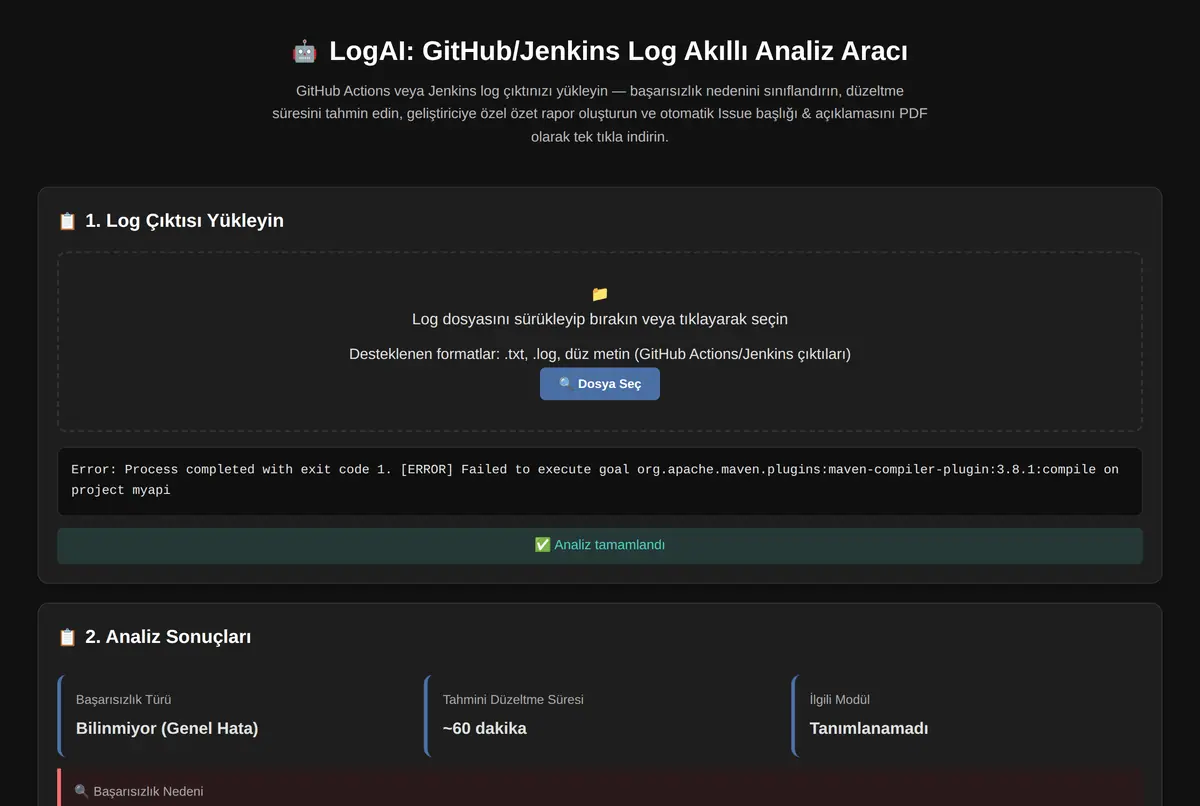Click the '~60 dakika' value
Image resolution: width=1200 pixels, height=806 pixels.
click(485, 728)
